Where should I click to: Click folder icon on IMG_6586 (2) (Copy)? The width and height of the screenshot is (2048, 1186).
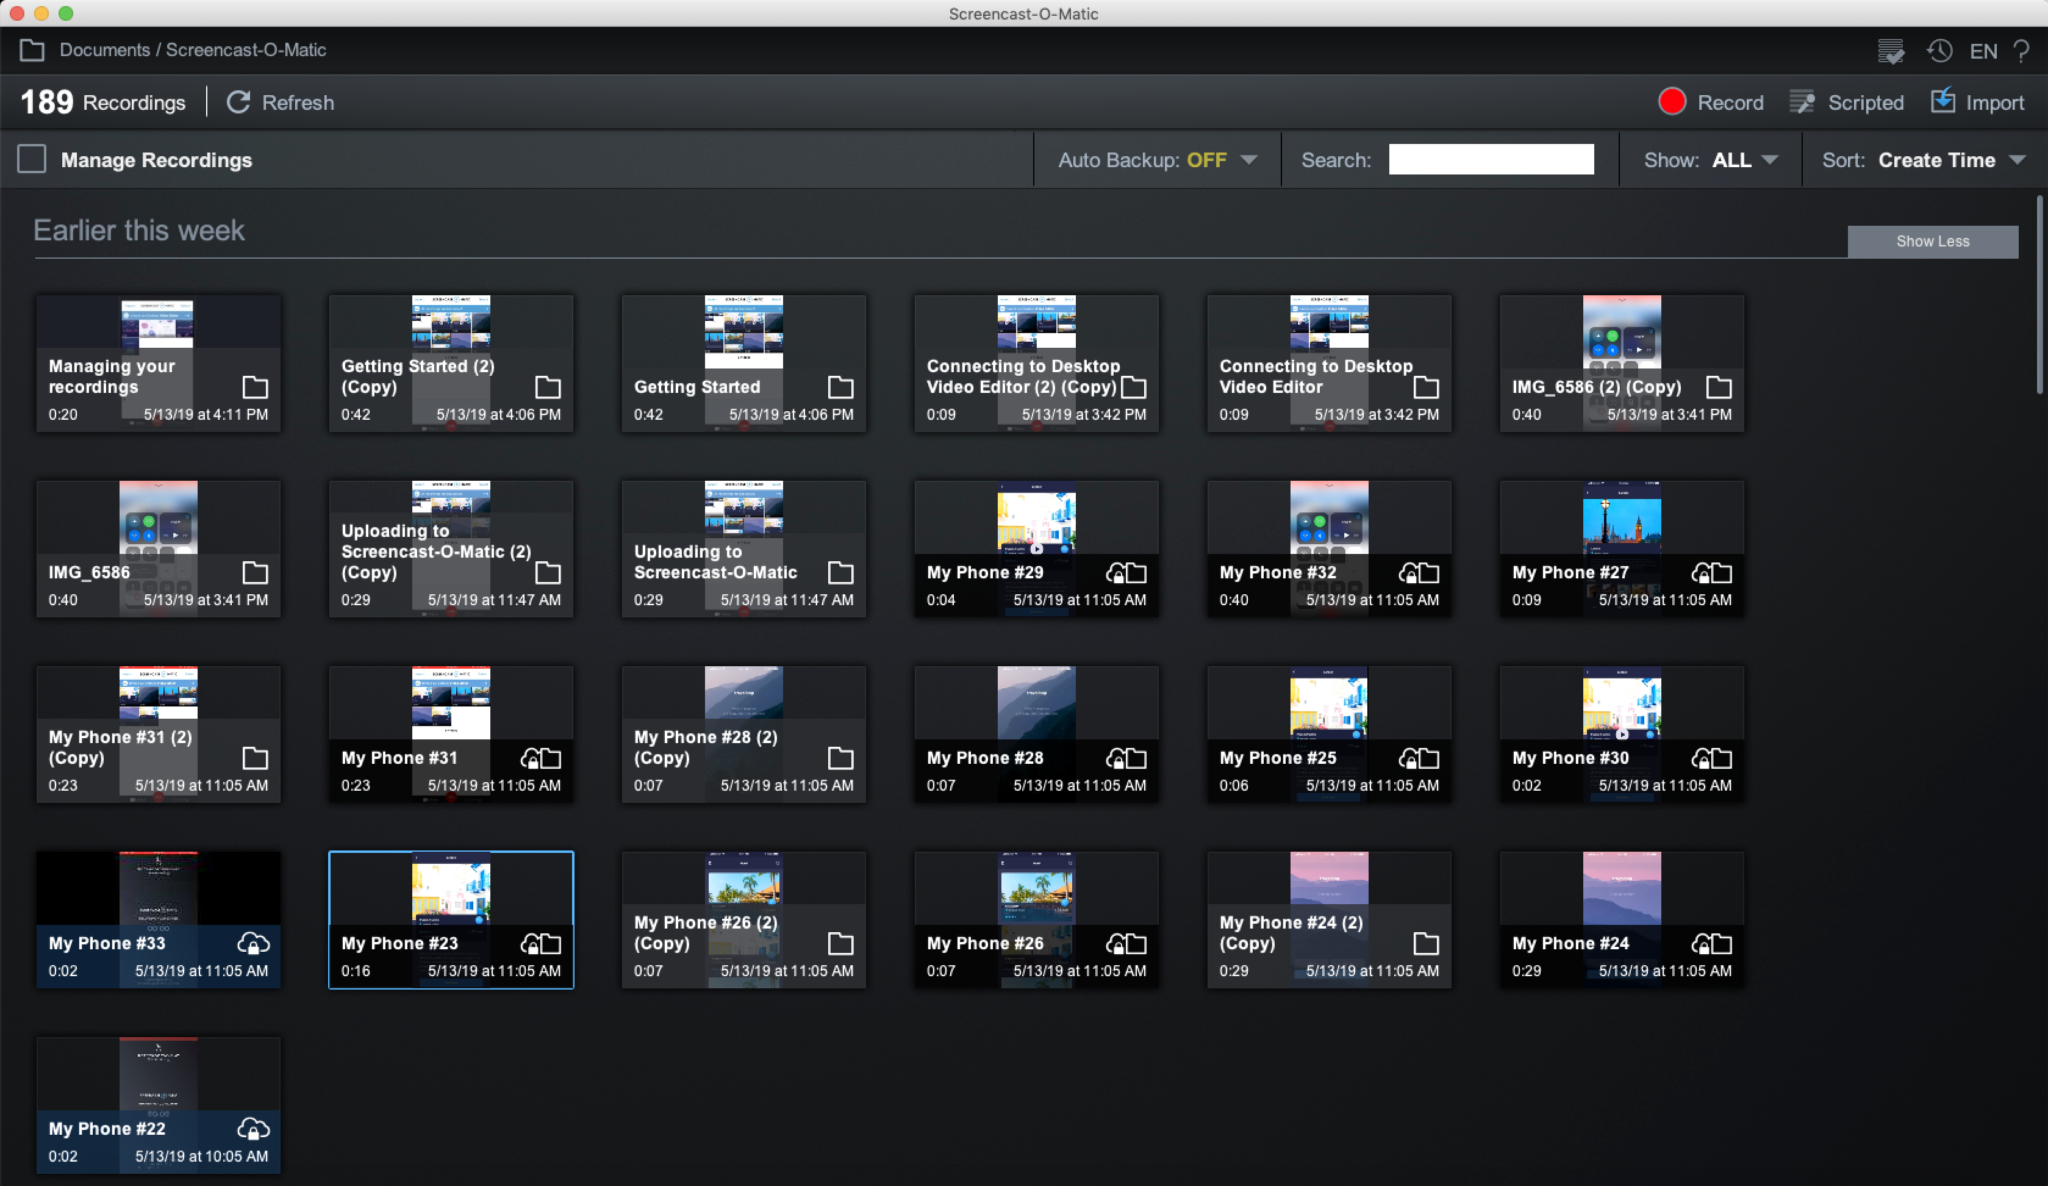pos(1719,387)
